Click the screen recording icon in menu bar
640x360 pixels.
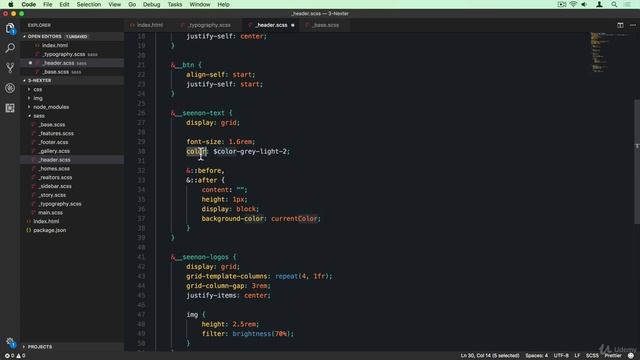(x=562, y=4)
